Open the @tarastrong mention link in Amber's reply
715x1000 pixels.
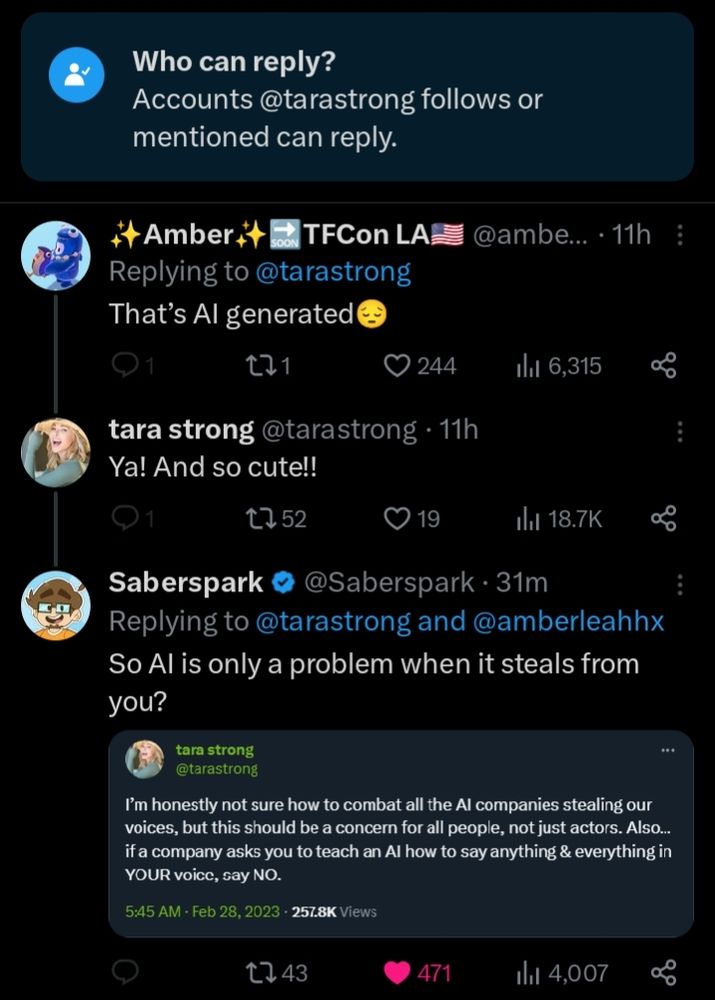[x=333, y=272]
